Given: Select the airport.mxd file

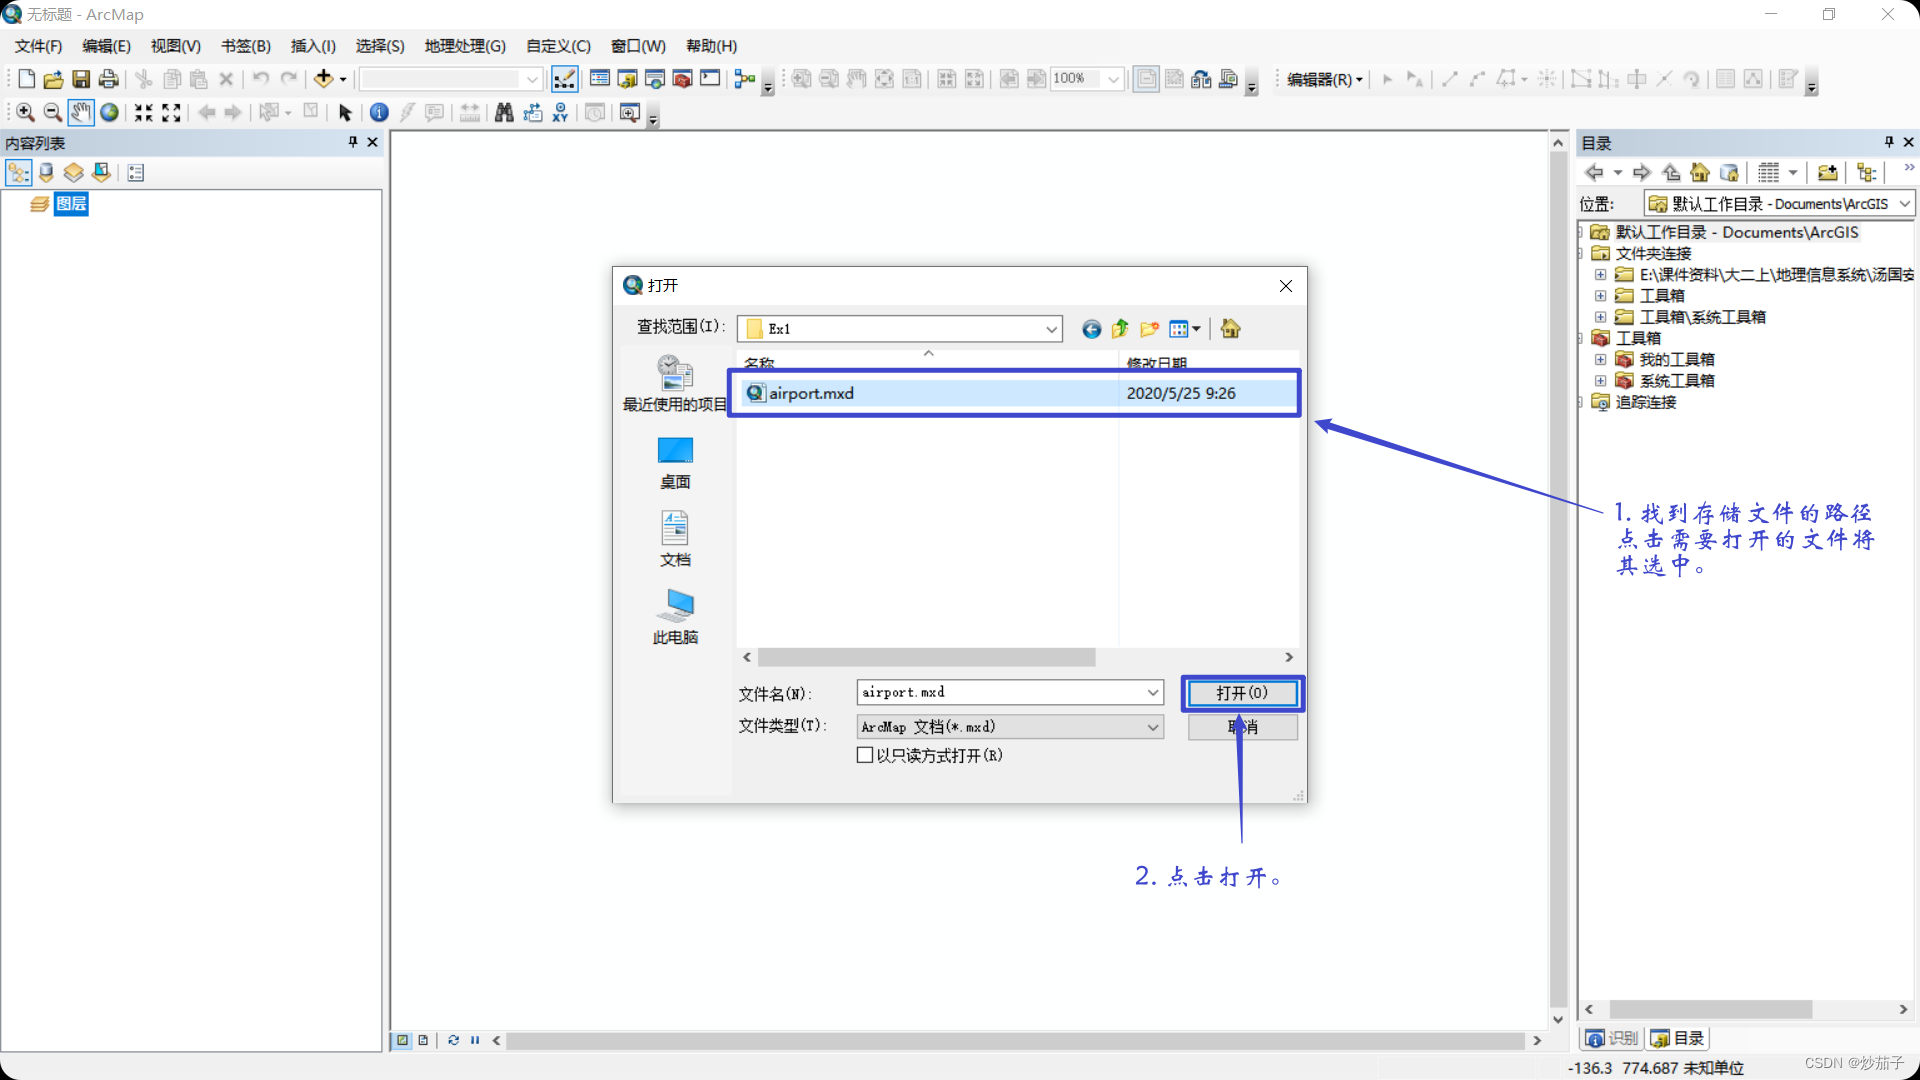Looking at the screenshot, I should pyautogui.click(x=811, y=393).
